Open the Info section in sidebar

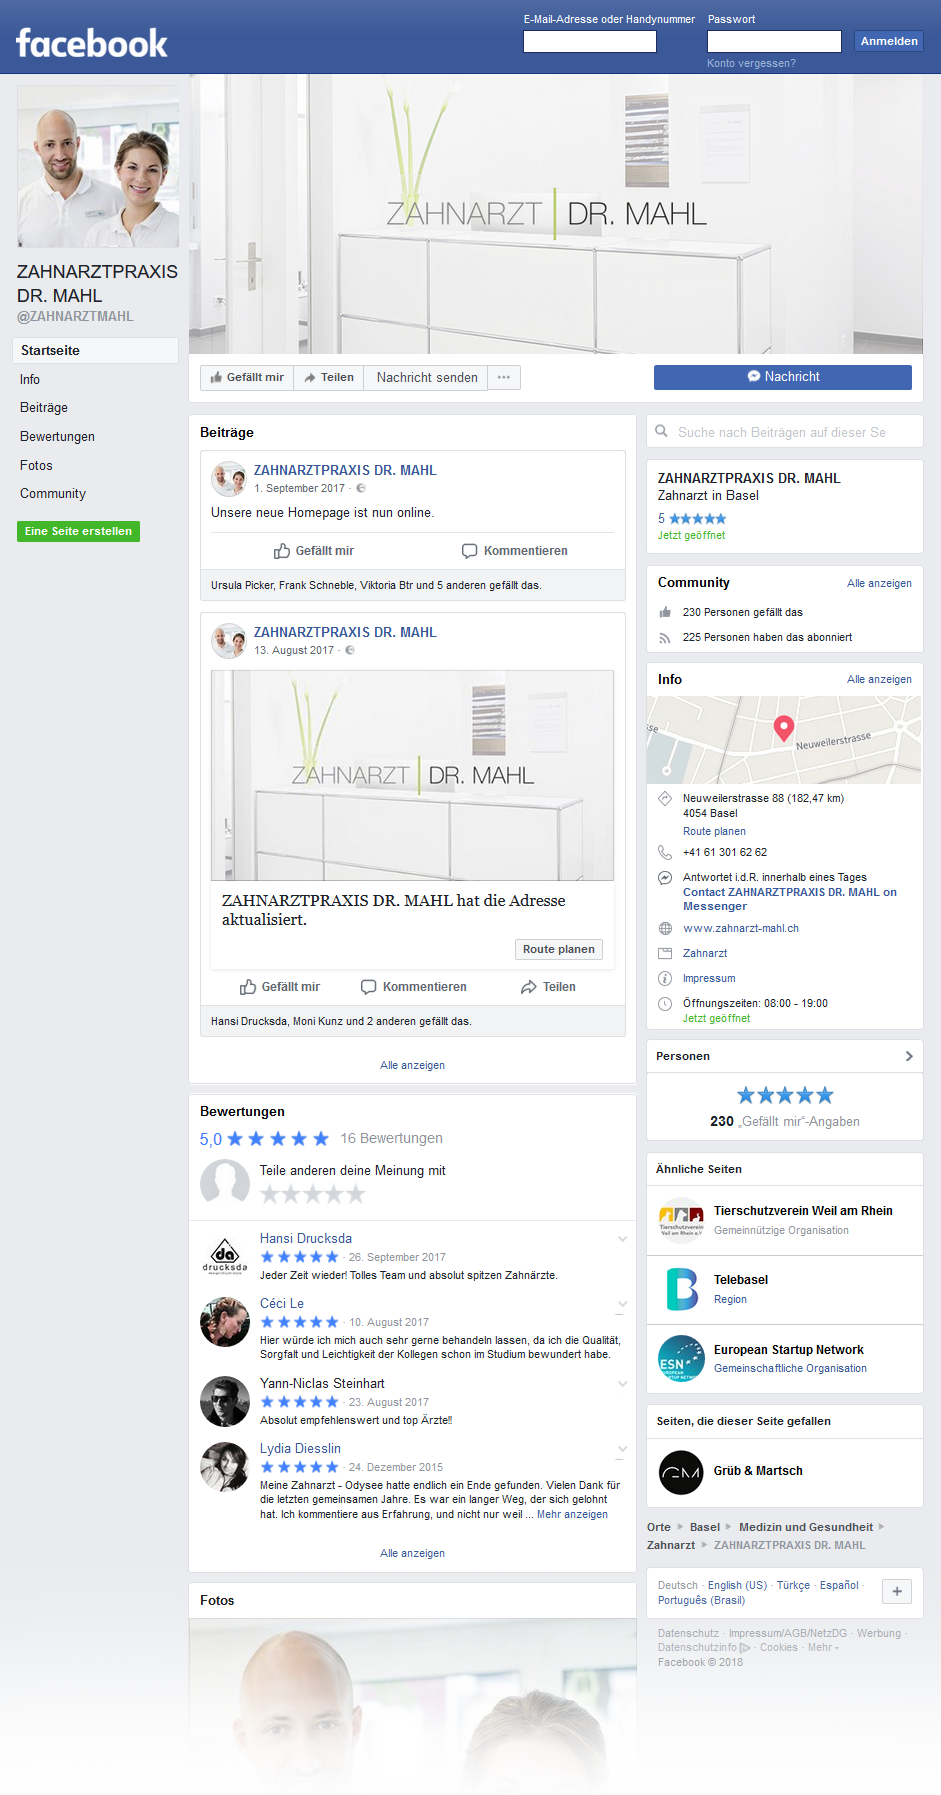pos(30,380)
